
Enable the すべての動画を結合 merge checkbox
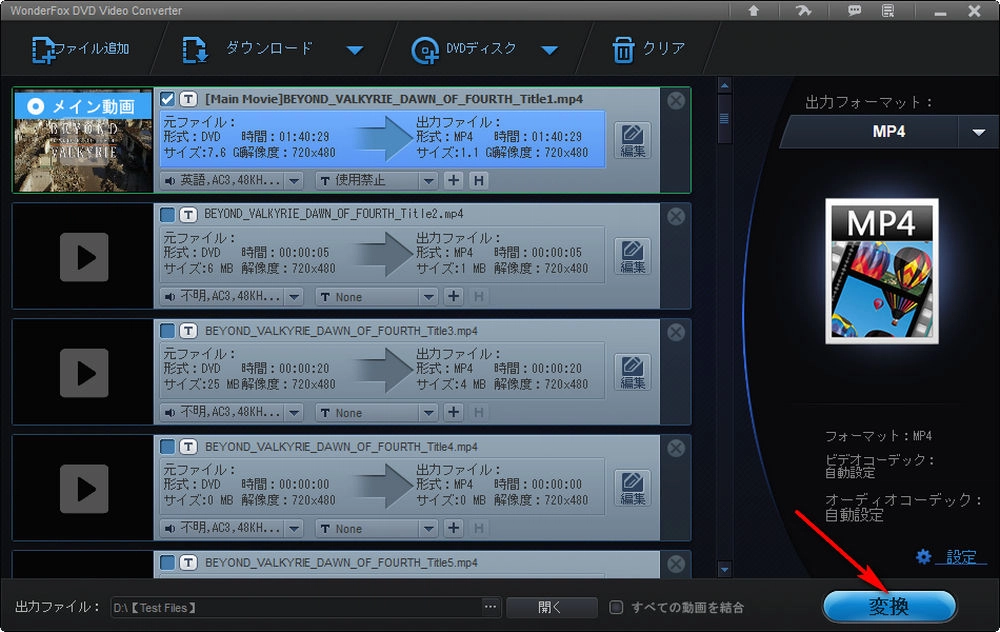617,607
